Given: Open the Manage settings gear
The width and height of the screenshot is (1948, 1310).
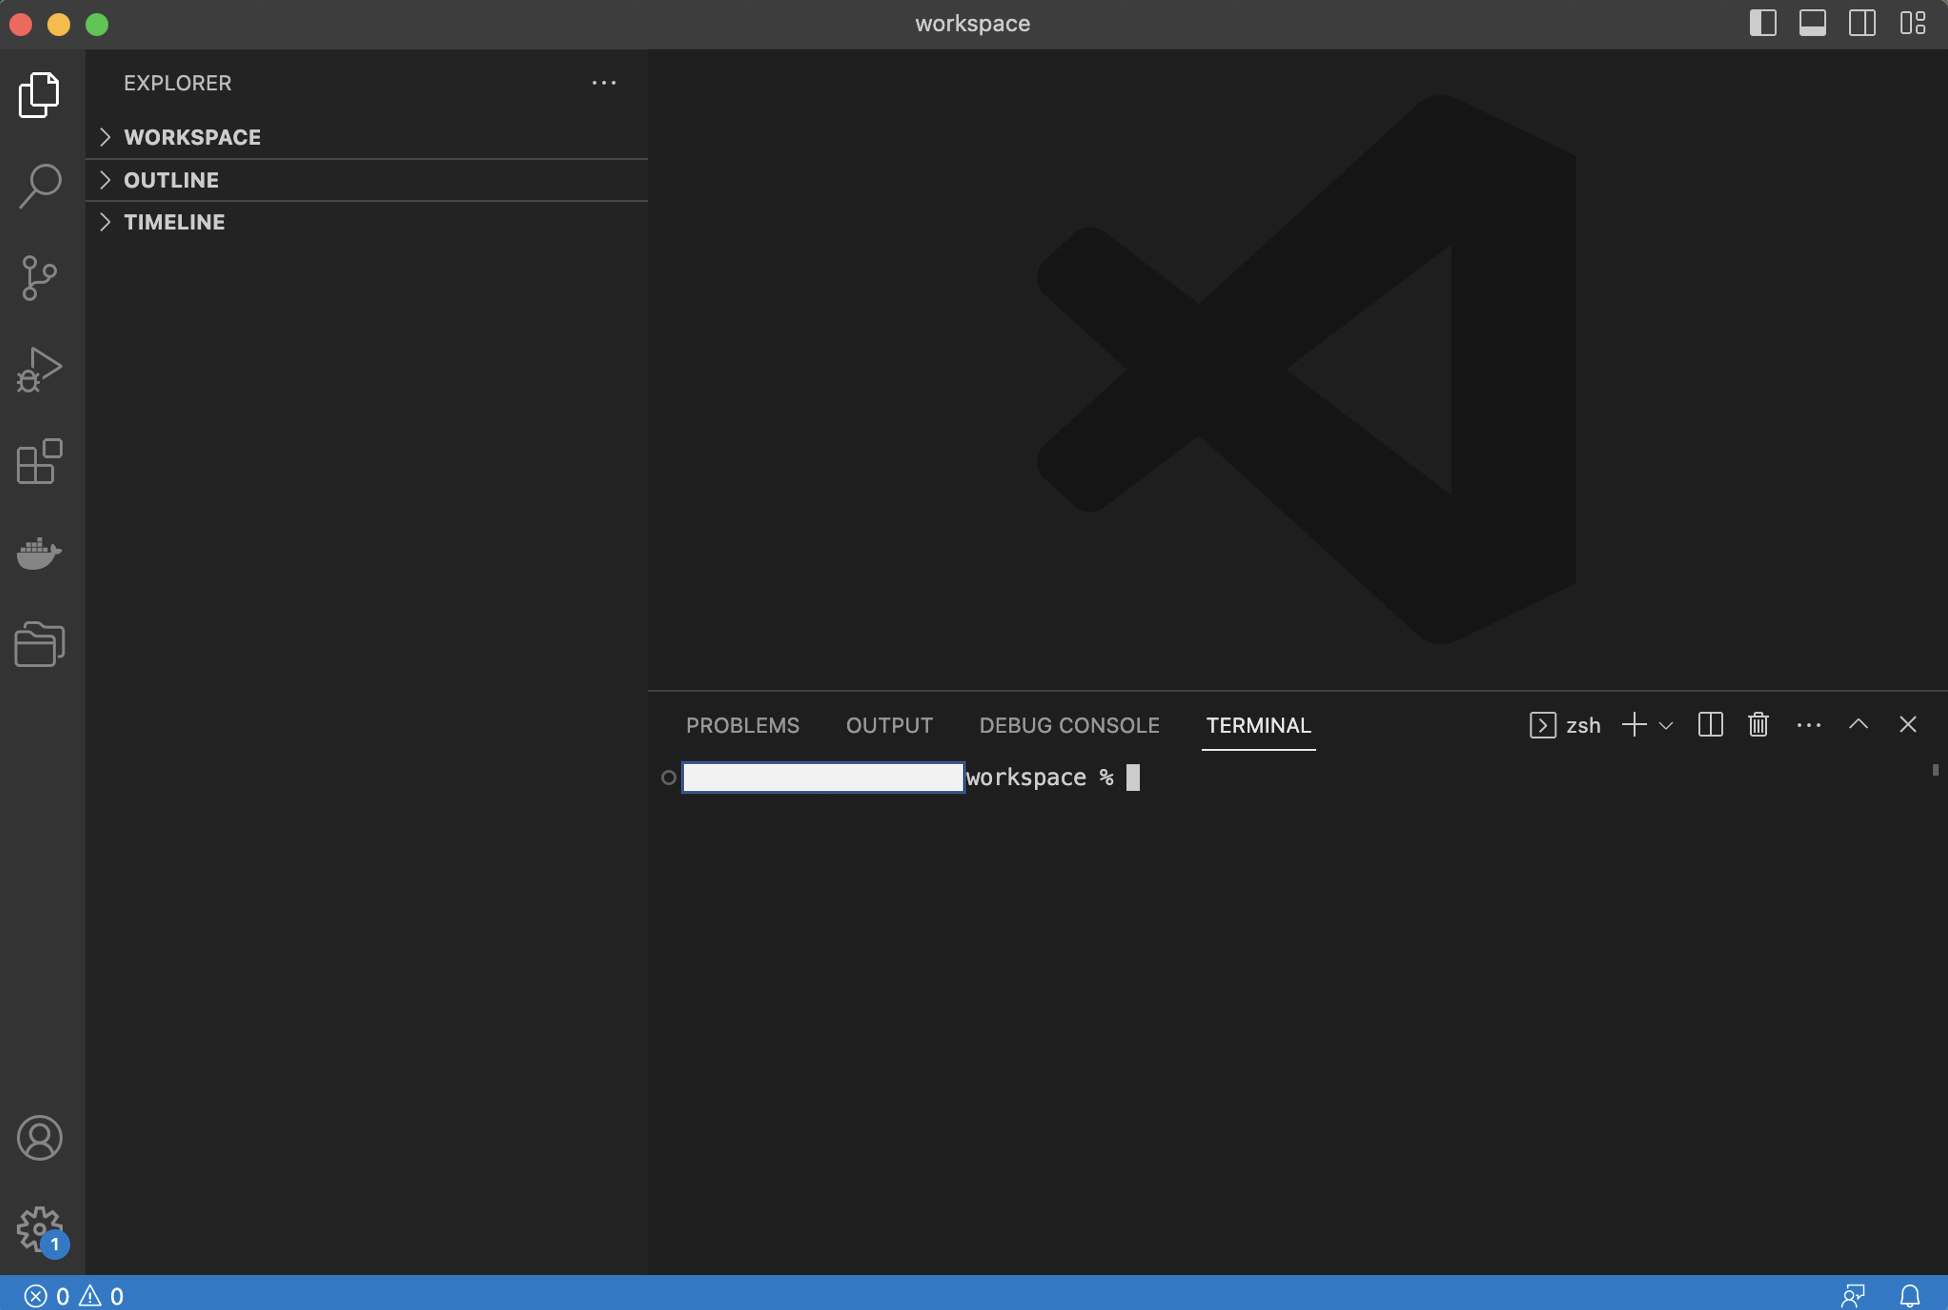Looking at the screenshot, I should [40, 1229].
